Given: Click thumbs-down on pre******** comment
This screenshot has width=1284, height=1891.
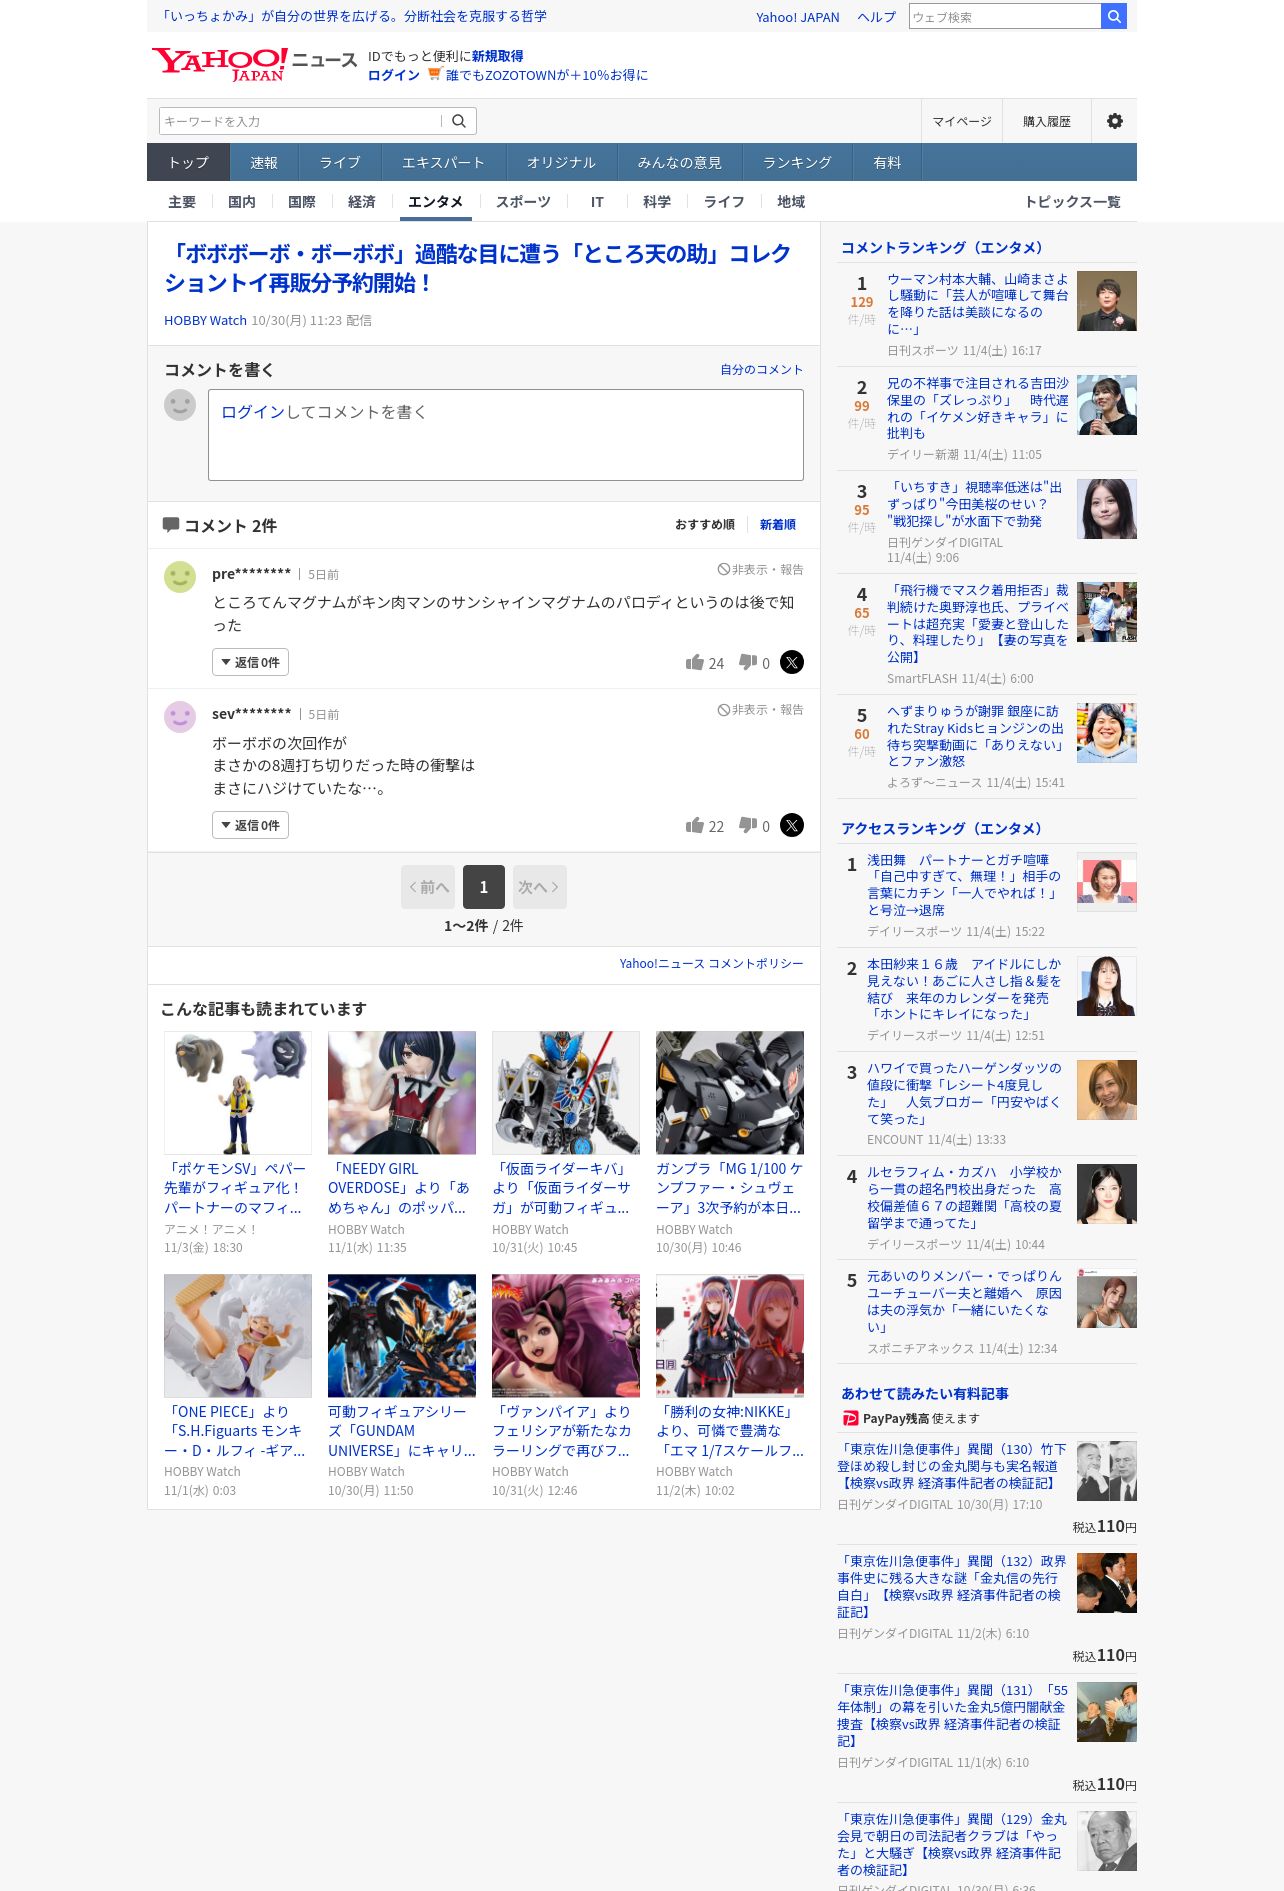Looking at the screenshot, I should [x=747, y=662].
